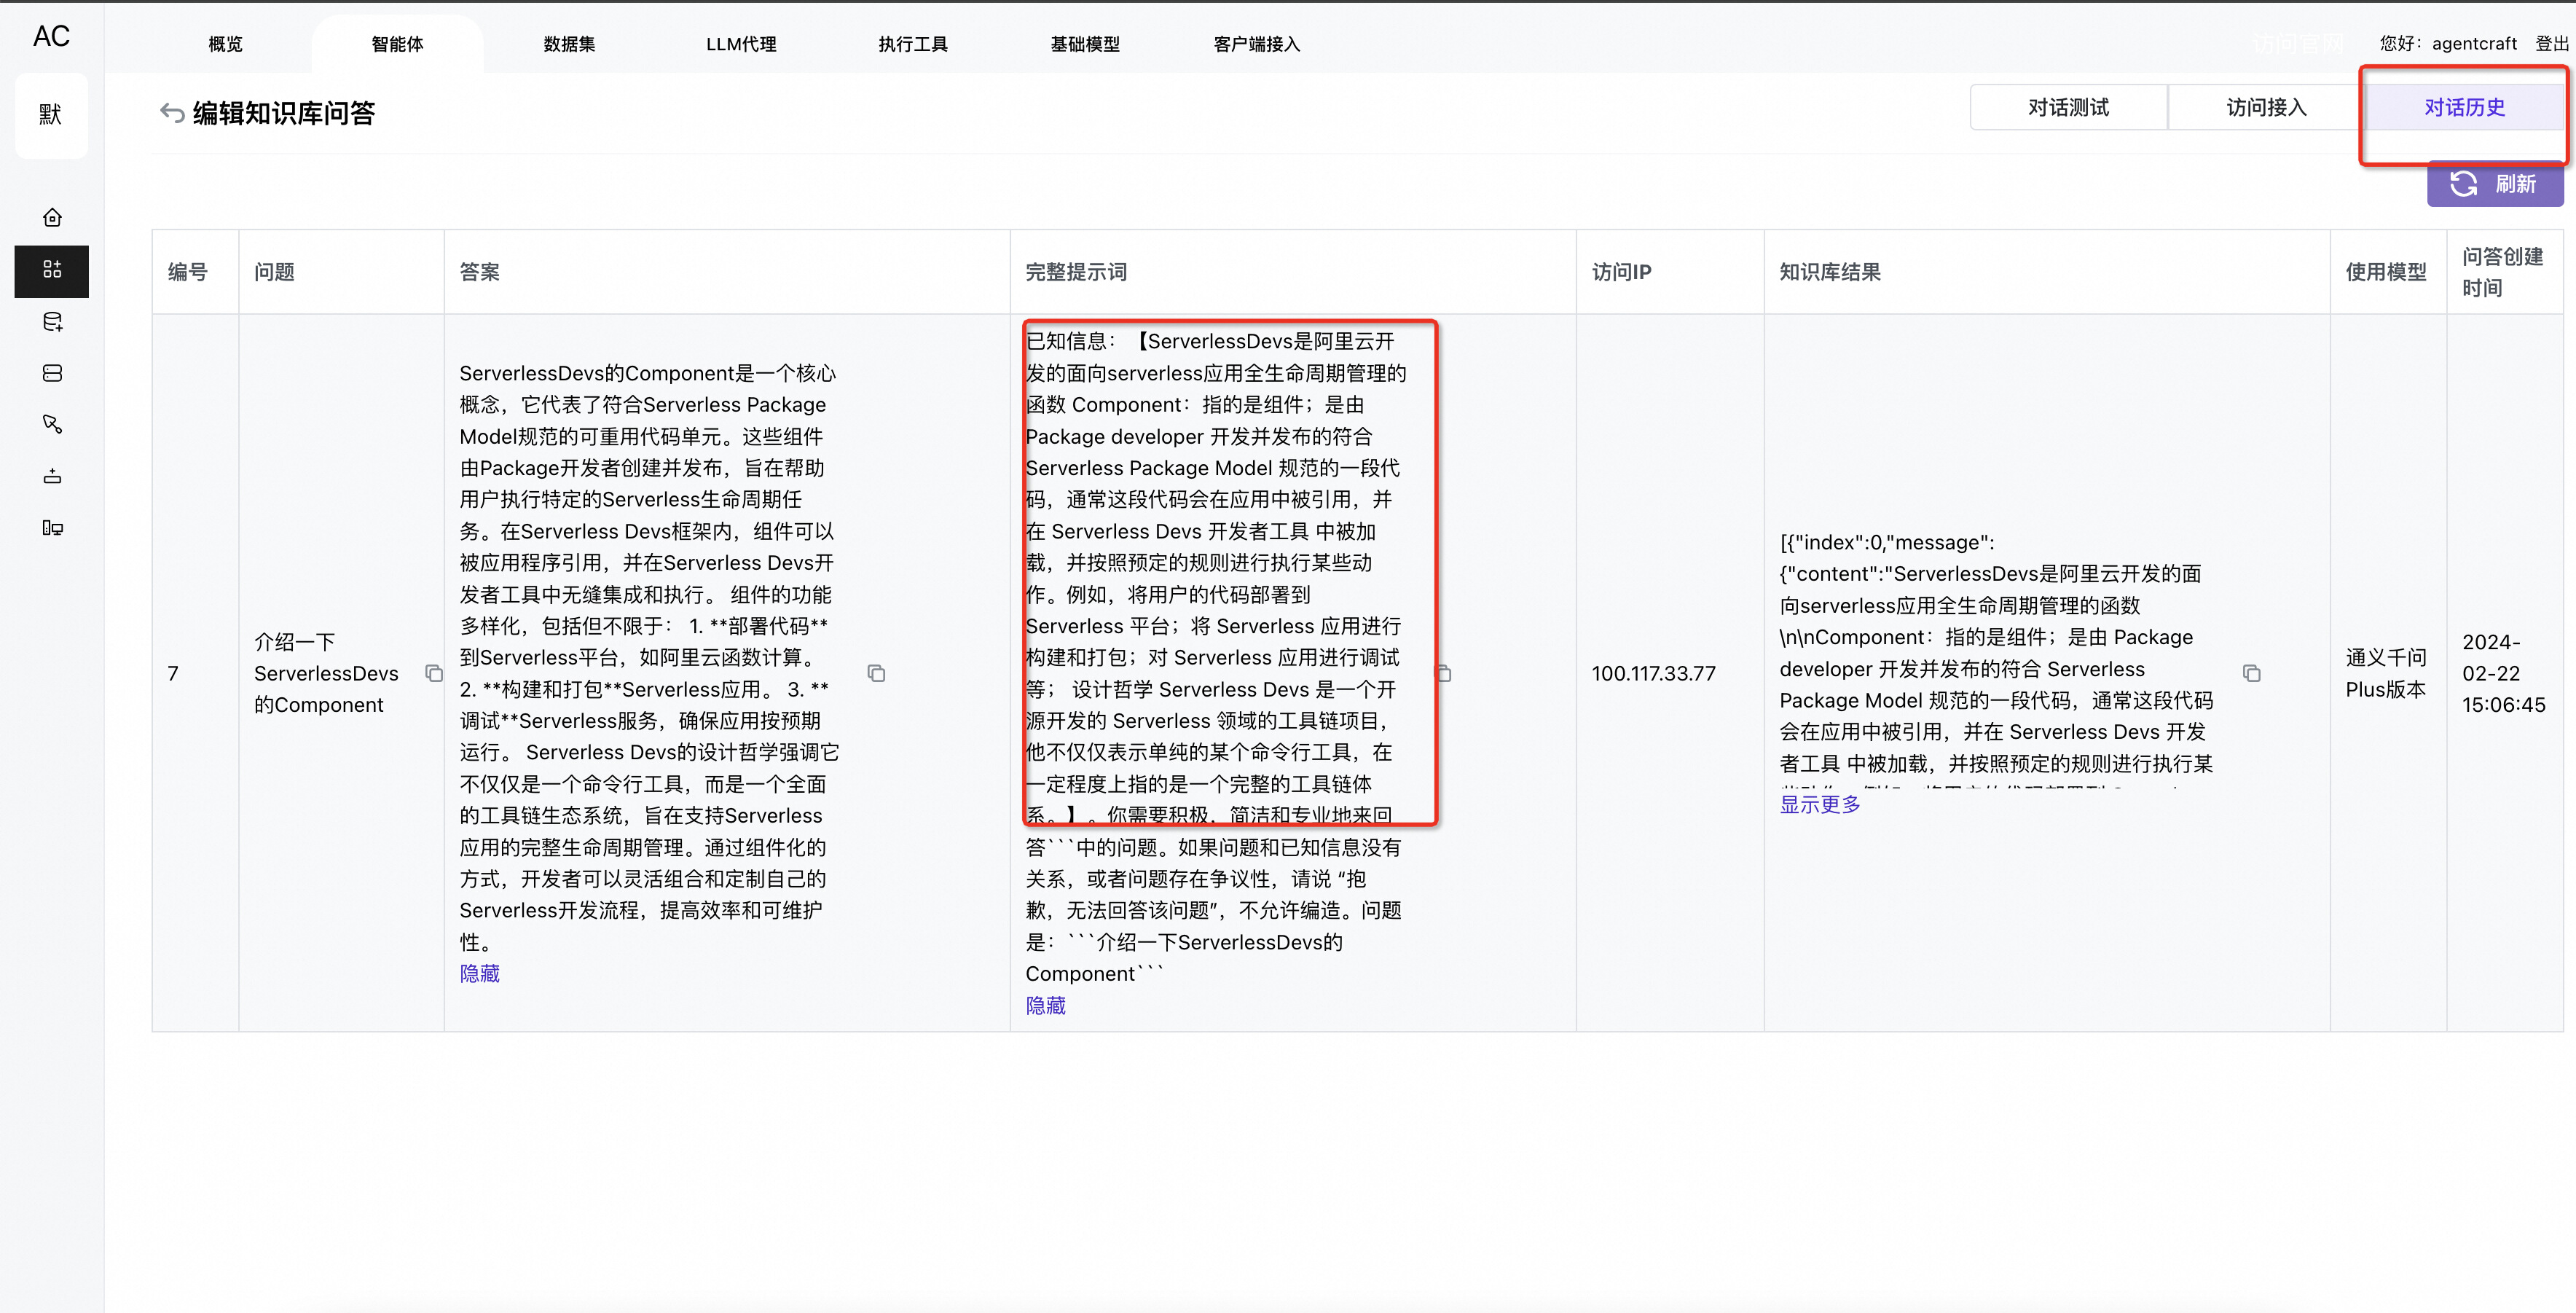This screenshot has height=1313, width=2576.
Task: Click the timestamp 2024-02-22 15:06:45
Action: (2503, 673)
